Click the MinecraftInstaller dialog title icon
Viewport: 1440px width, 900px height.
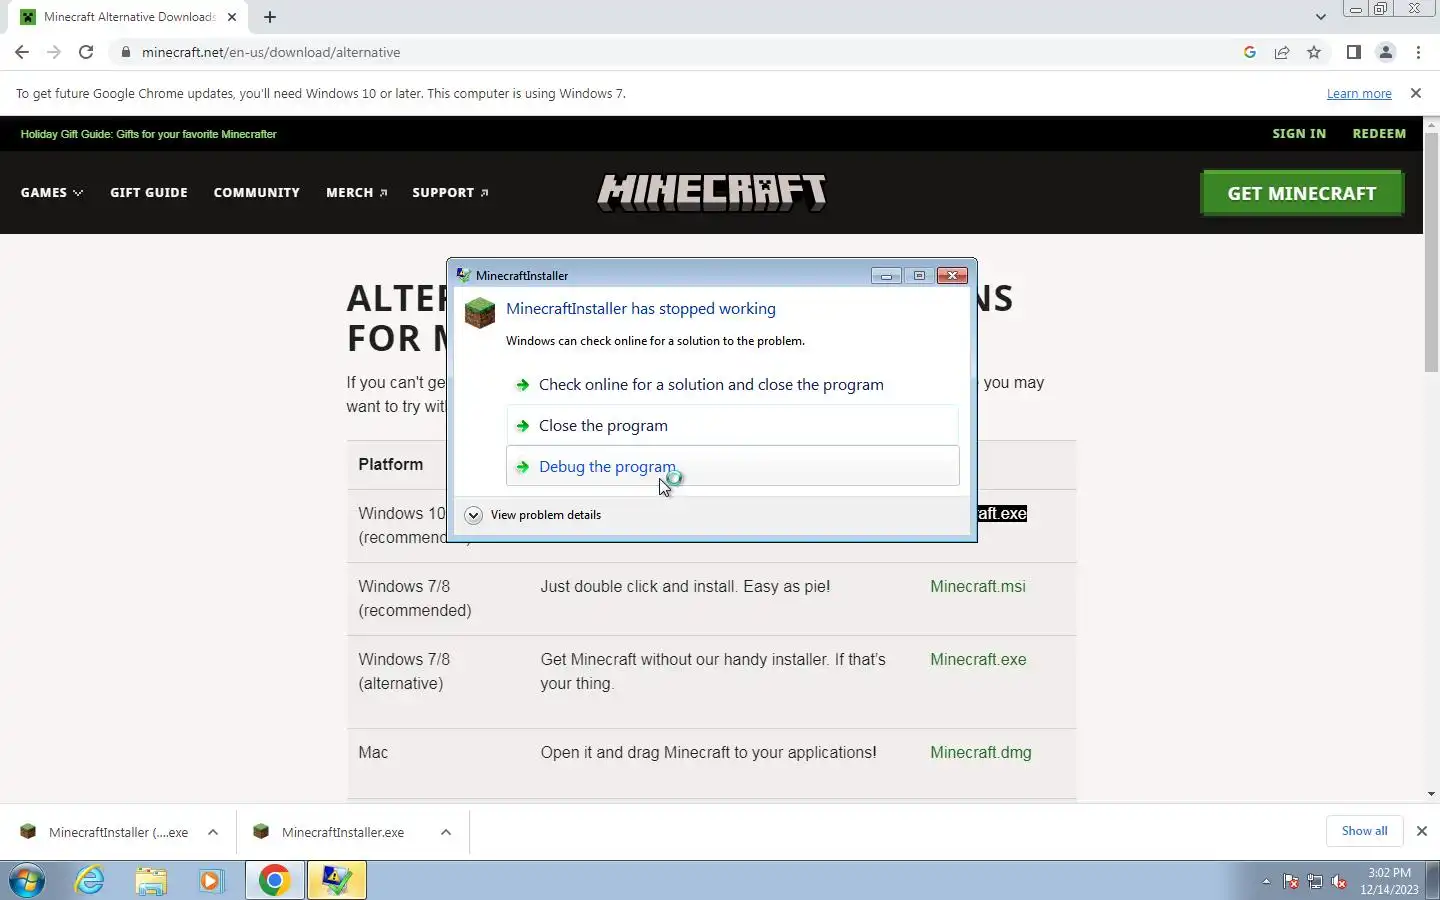pos(464,275)
